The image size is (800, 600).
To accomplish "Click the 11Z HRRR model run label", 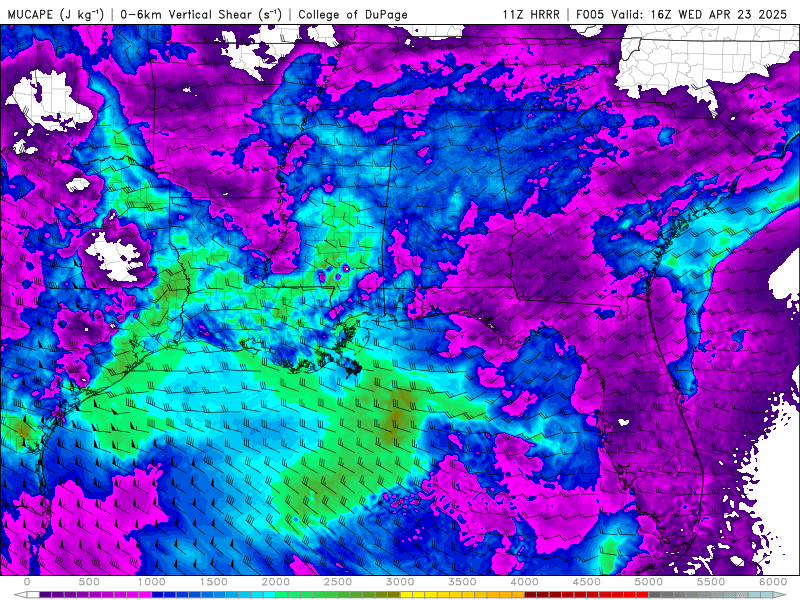I will tap(531, 14).
